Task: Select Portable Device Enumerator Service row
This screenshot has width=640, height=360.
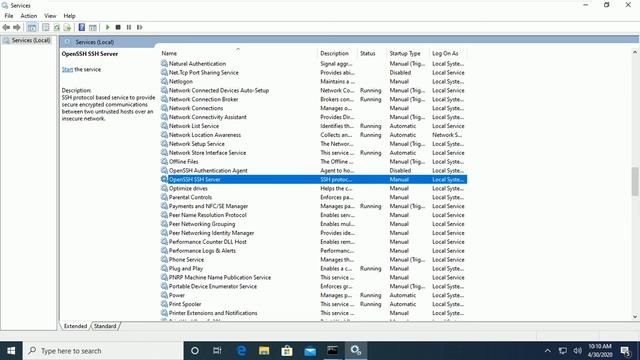Action: click(313, 287)
